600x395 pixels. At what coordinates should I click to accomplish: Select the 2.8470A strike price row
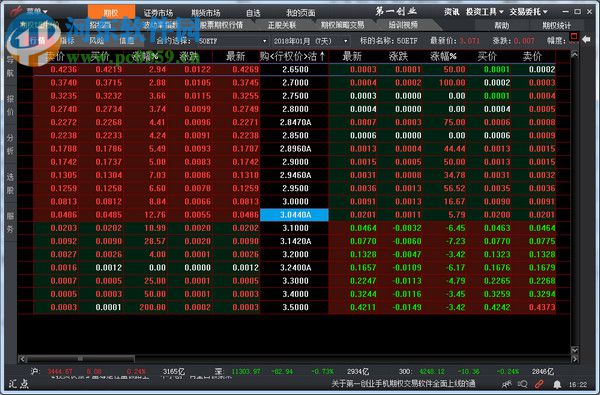pyautogui.click(x=295, y=122)
